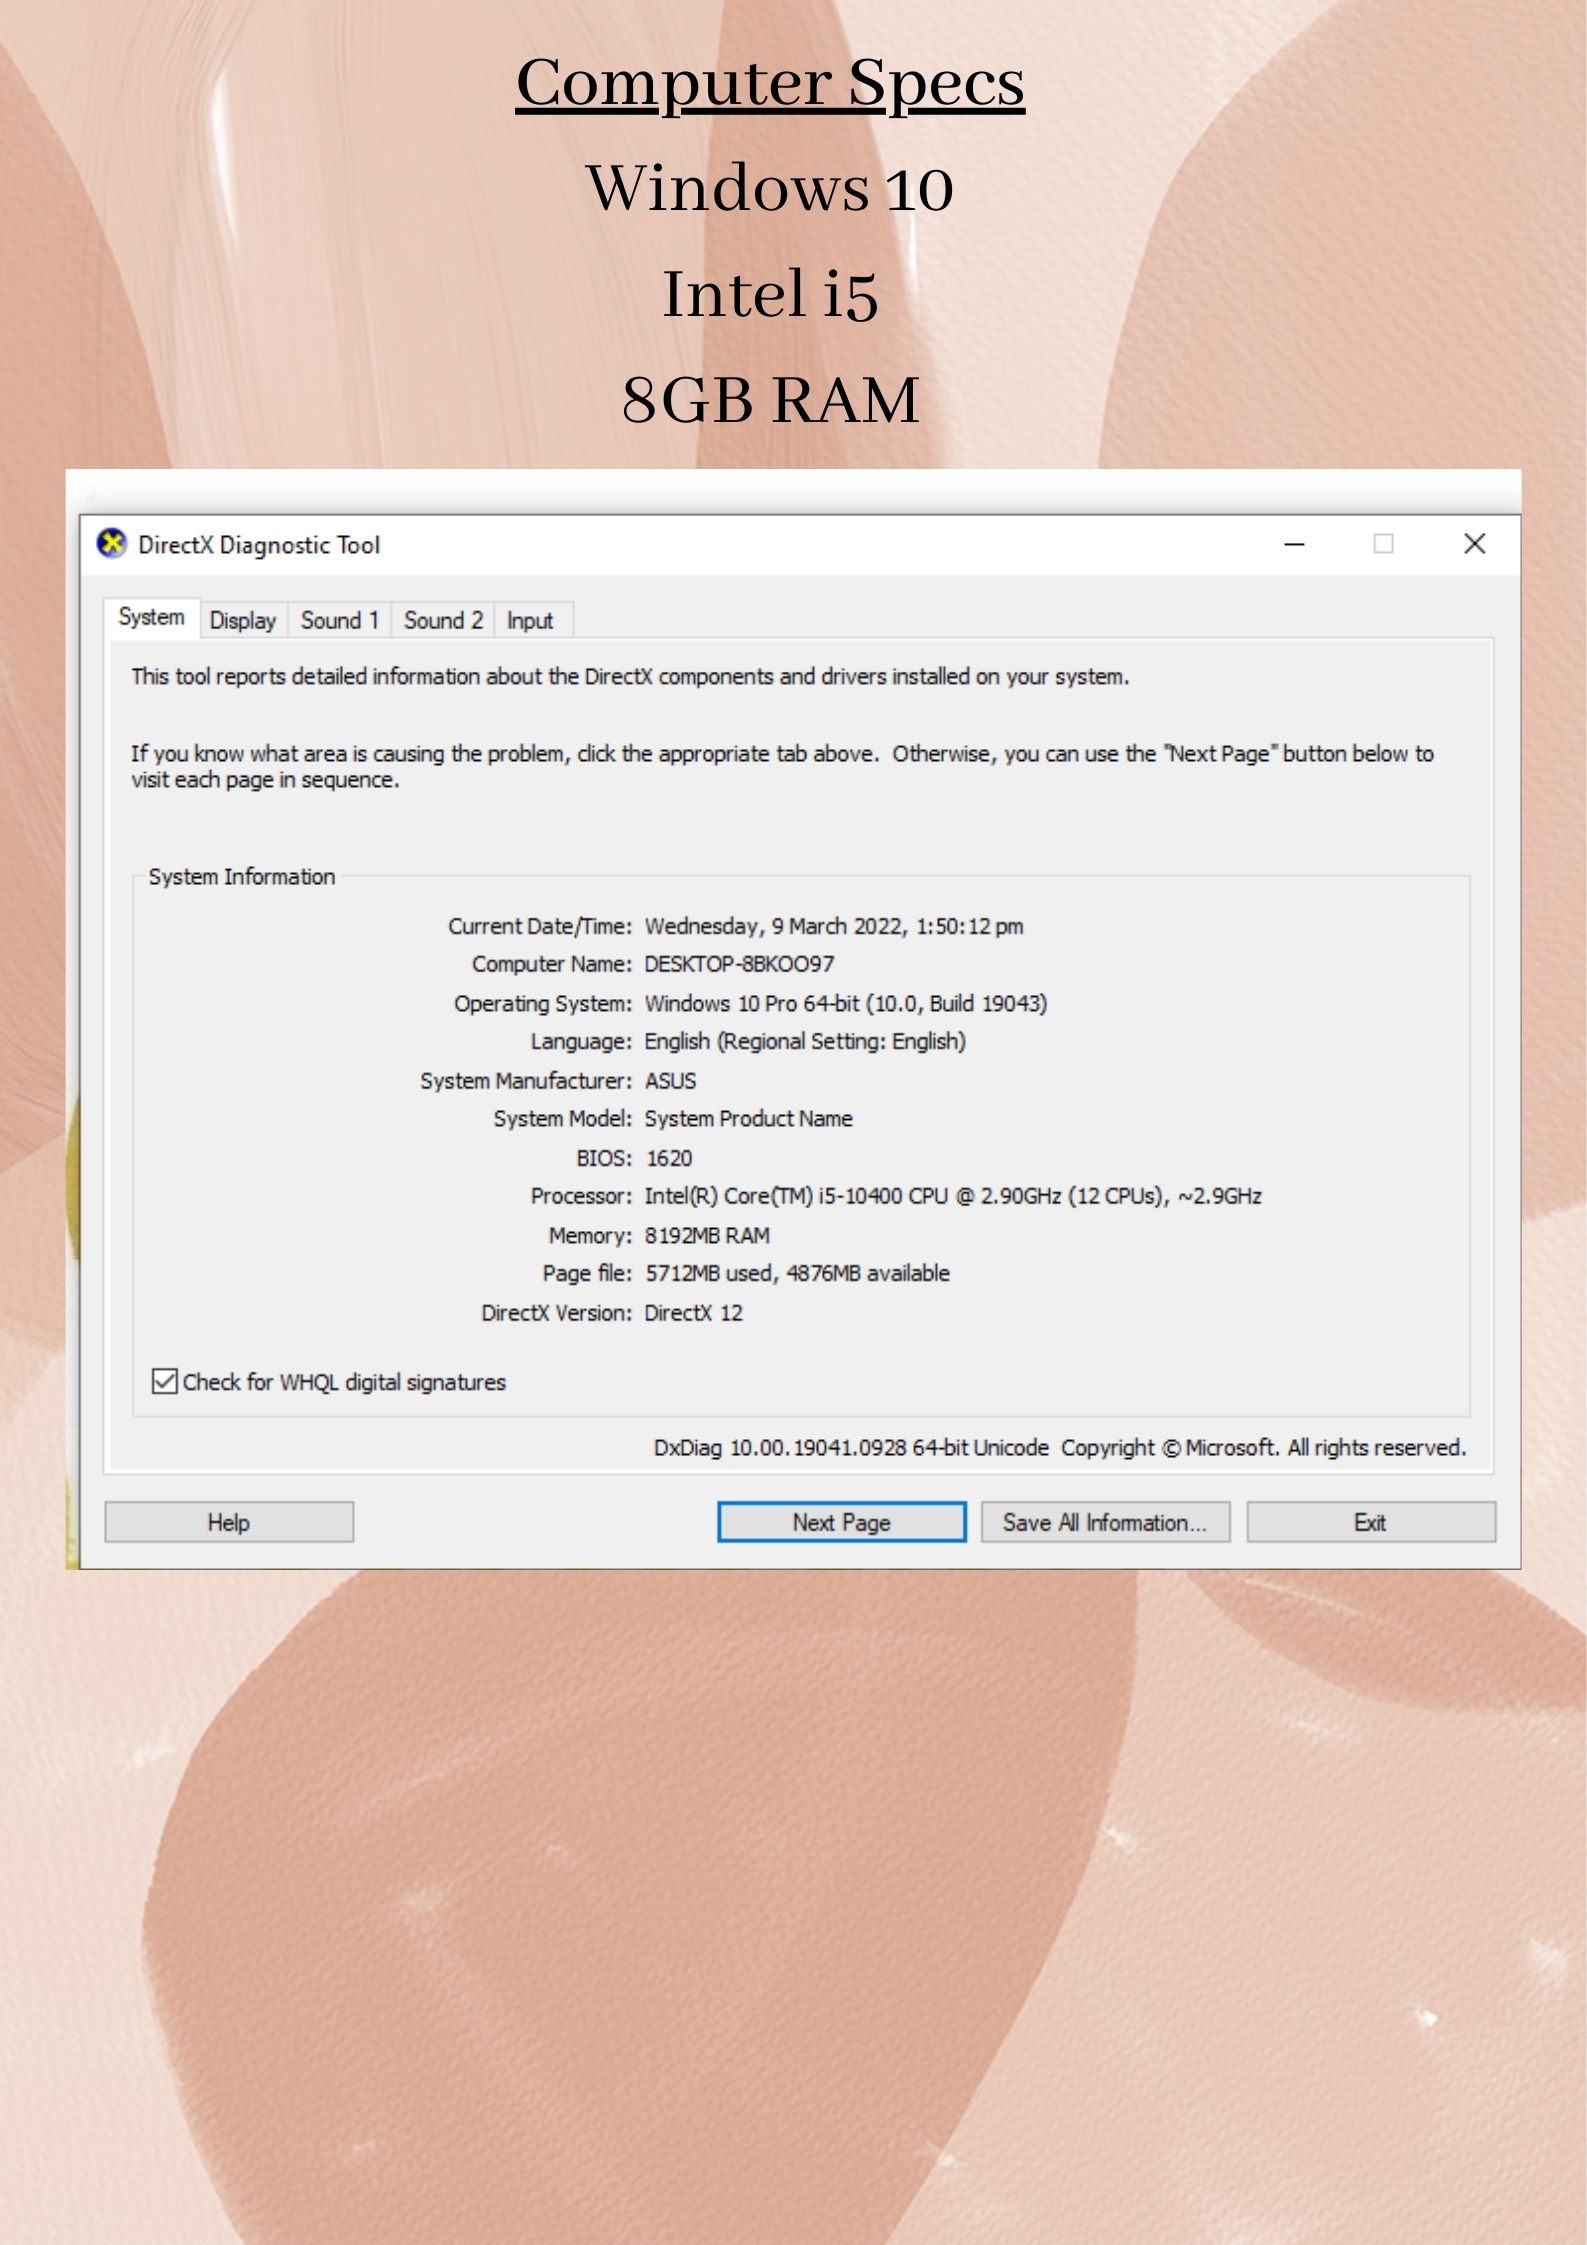Switch to the Display tab
Viewport: 1587px width, 2245px height.
click(x=243, y=620)
